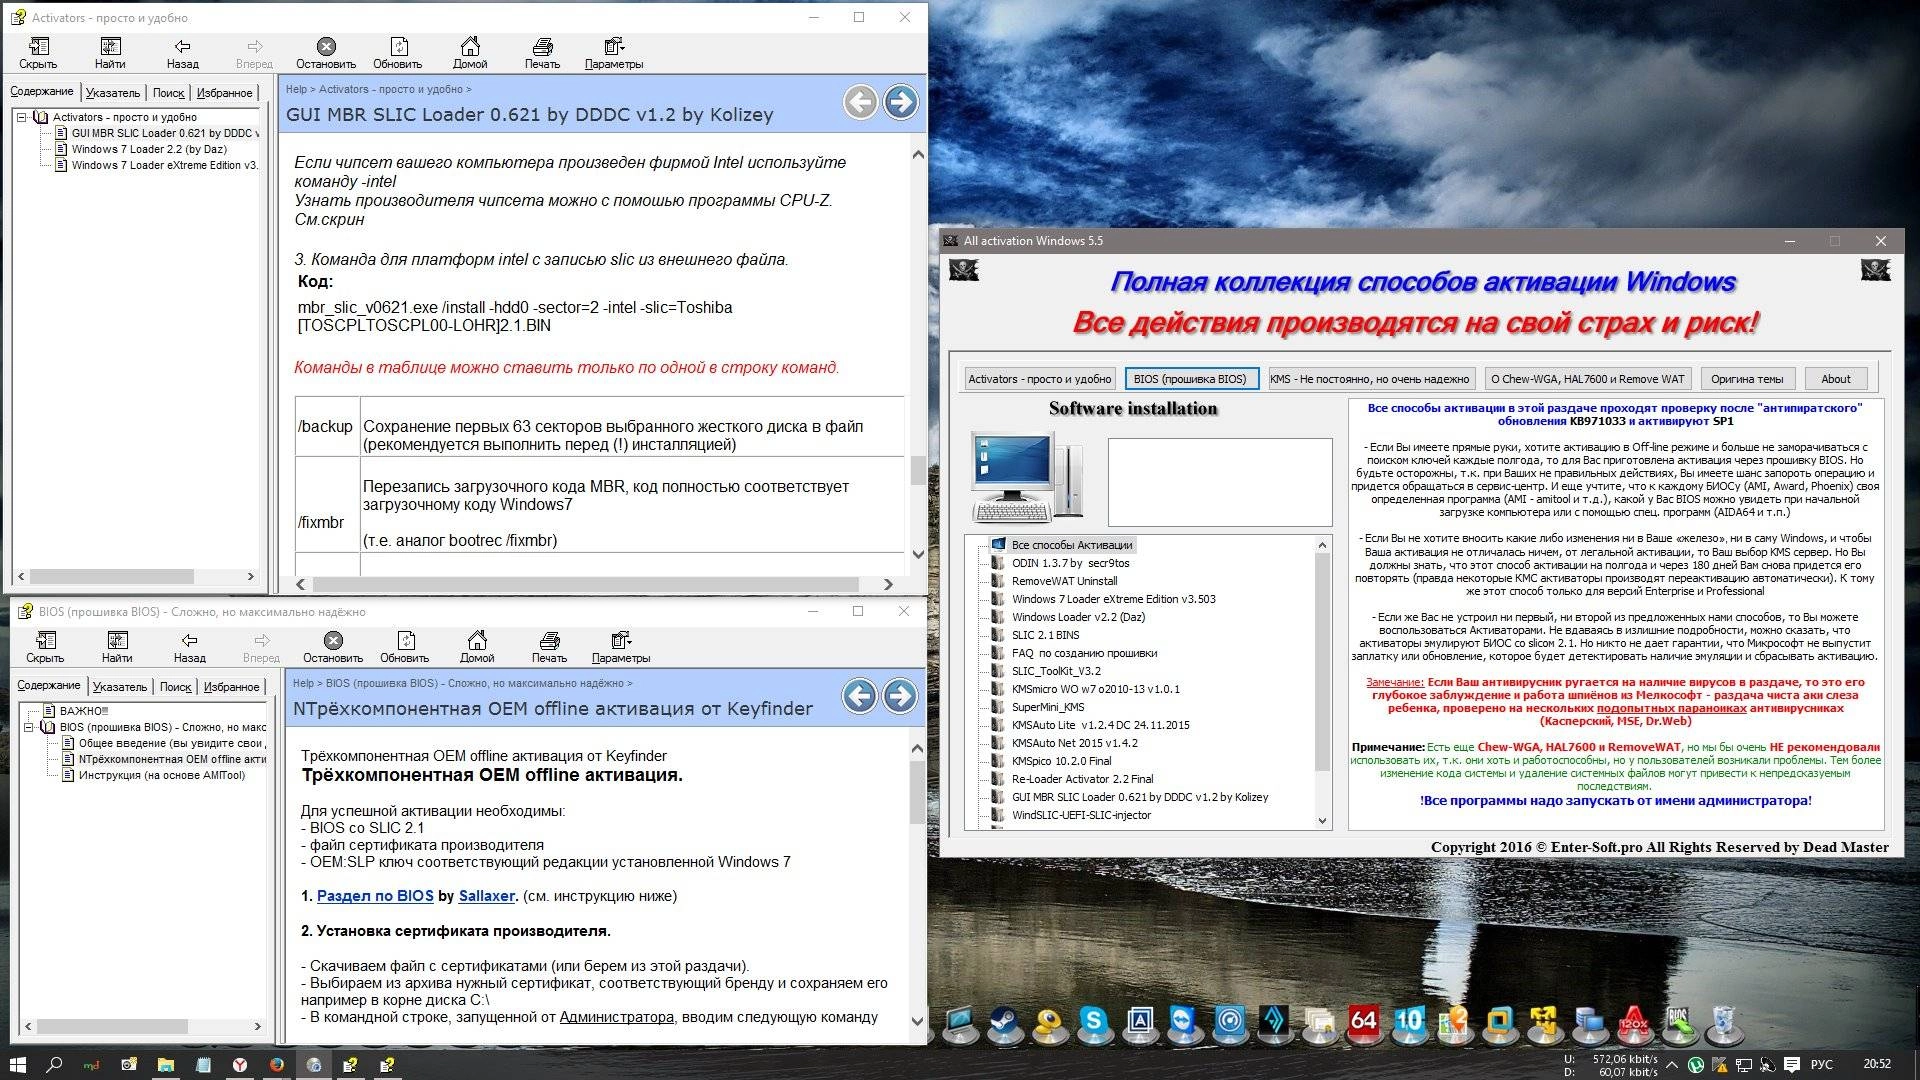Select ВАЖНО!!! topic in BIOS tree
The width and height of the screenshot is (1920, 1080).
[84, 711]
